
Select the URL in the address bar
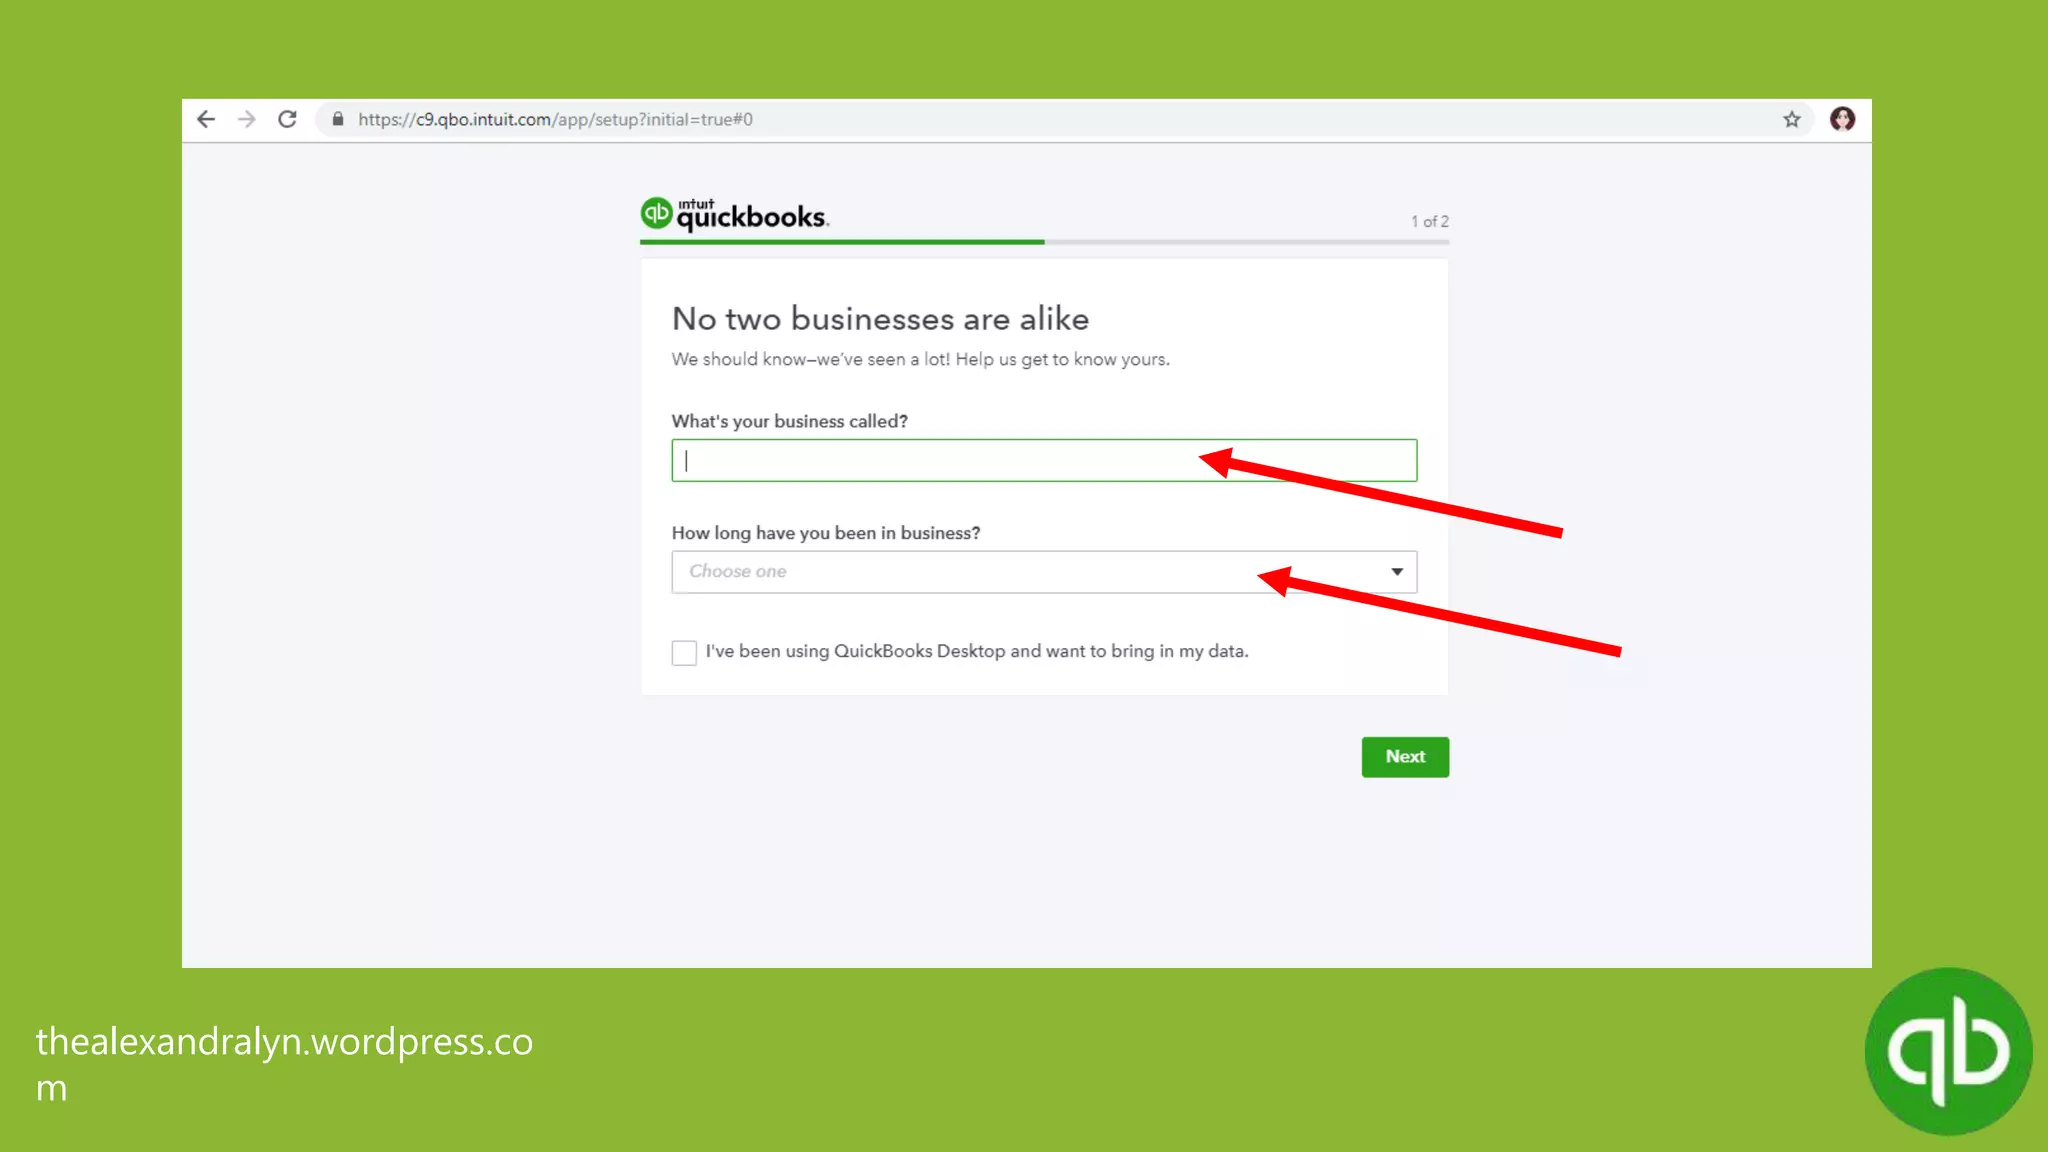pos(555,120)
